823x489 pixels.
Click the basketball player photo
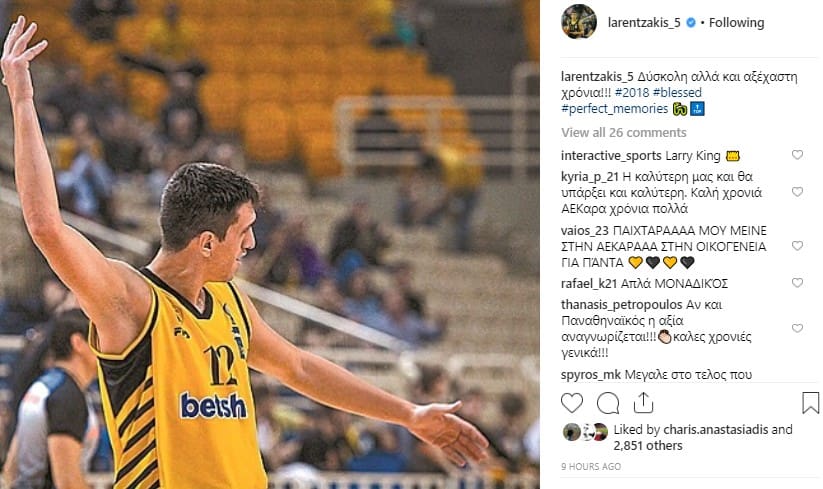[x=270, y=244]
